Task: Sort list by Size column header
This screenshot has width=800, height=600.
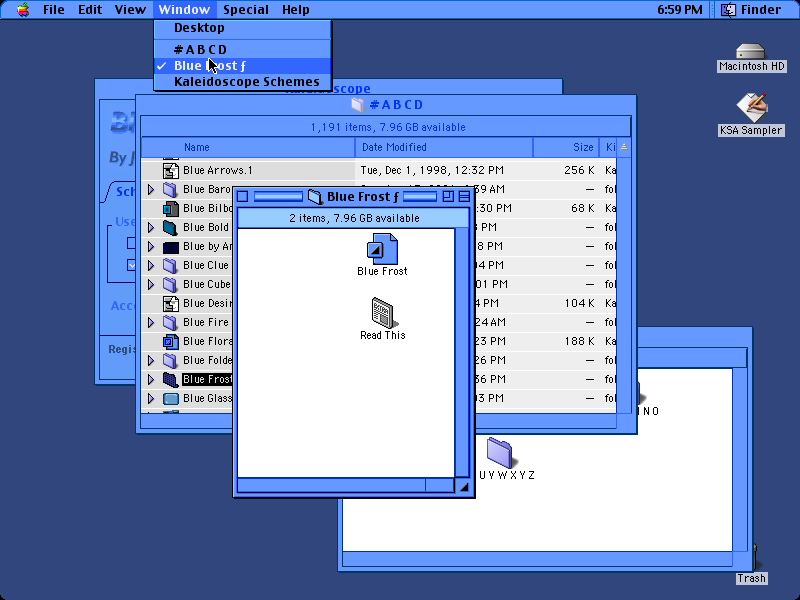Action: coord(566,147)
